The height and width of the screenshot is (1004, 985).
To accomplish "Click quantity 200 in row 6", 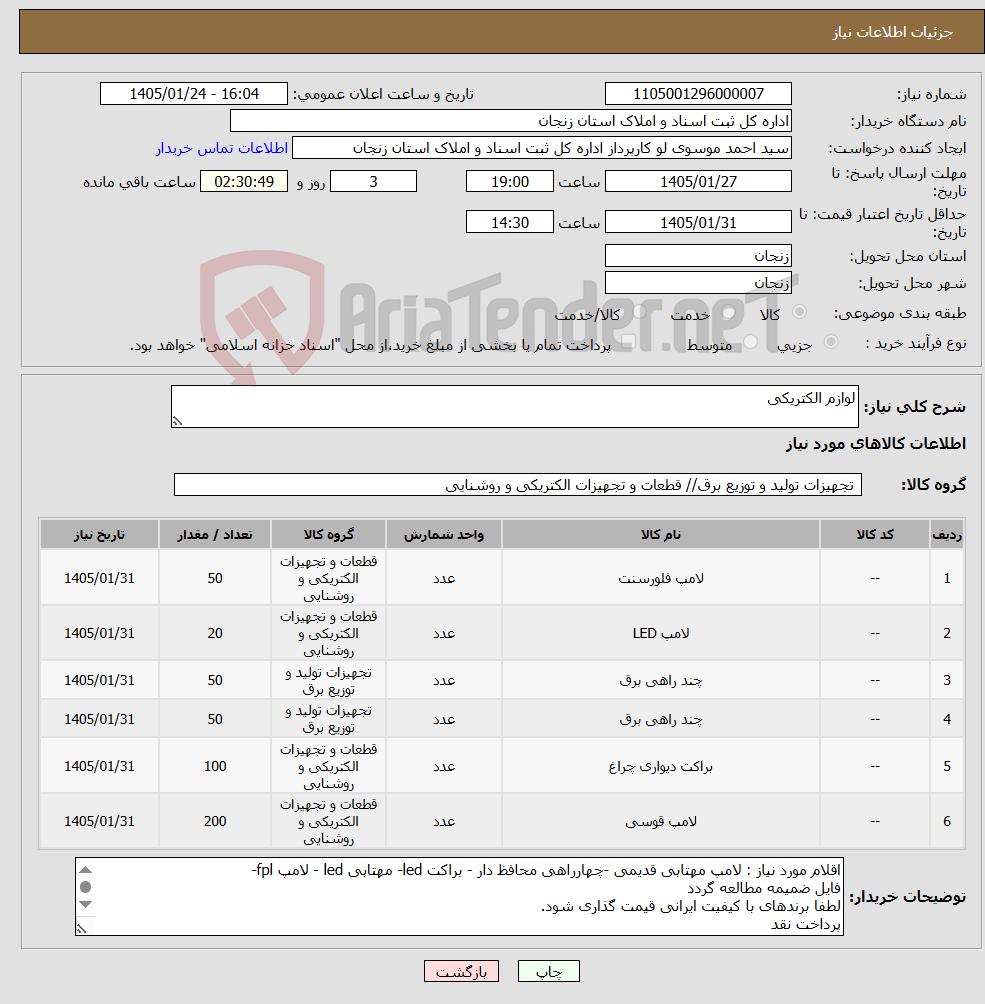I will click(215, 822).
